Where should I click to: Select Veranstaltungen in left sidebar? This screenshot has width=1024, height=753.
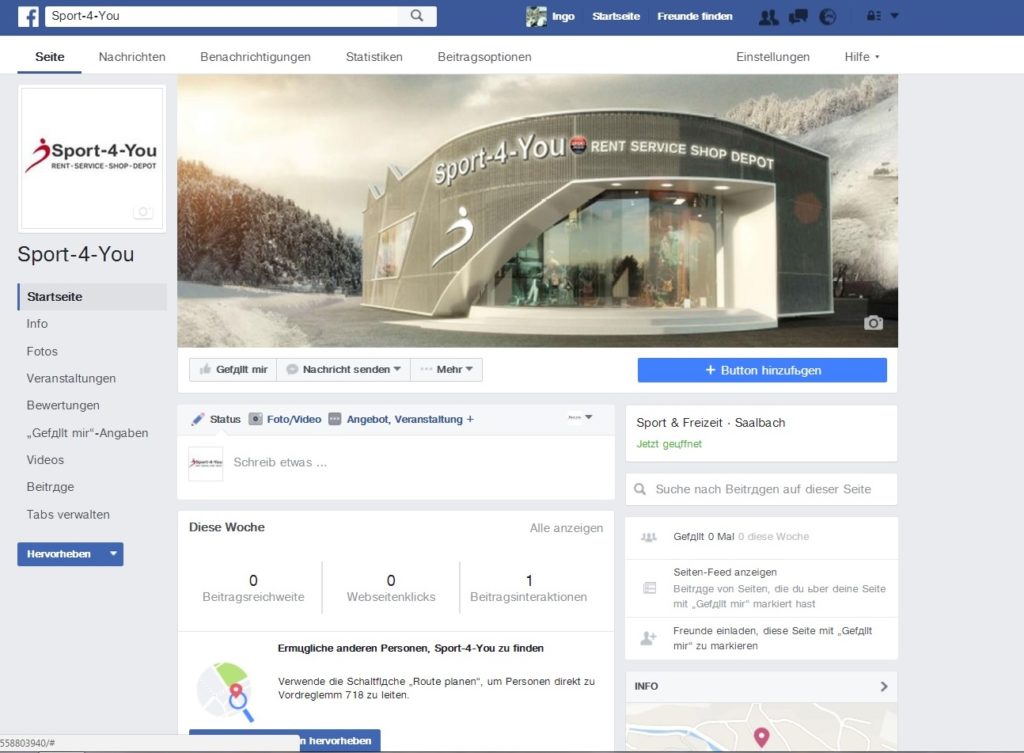71,378
